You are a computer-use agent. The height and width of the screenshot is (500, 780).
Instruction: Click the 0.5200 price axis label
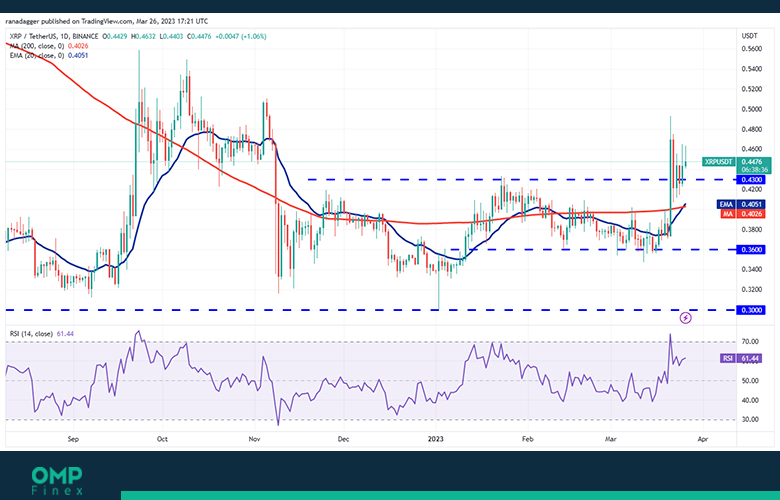click(751, 89)
